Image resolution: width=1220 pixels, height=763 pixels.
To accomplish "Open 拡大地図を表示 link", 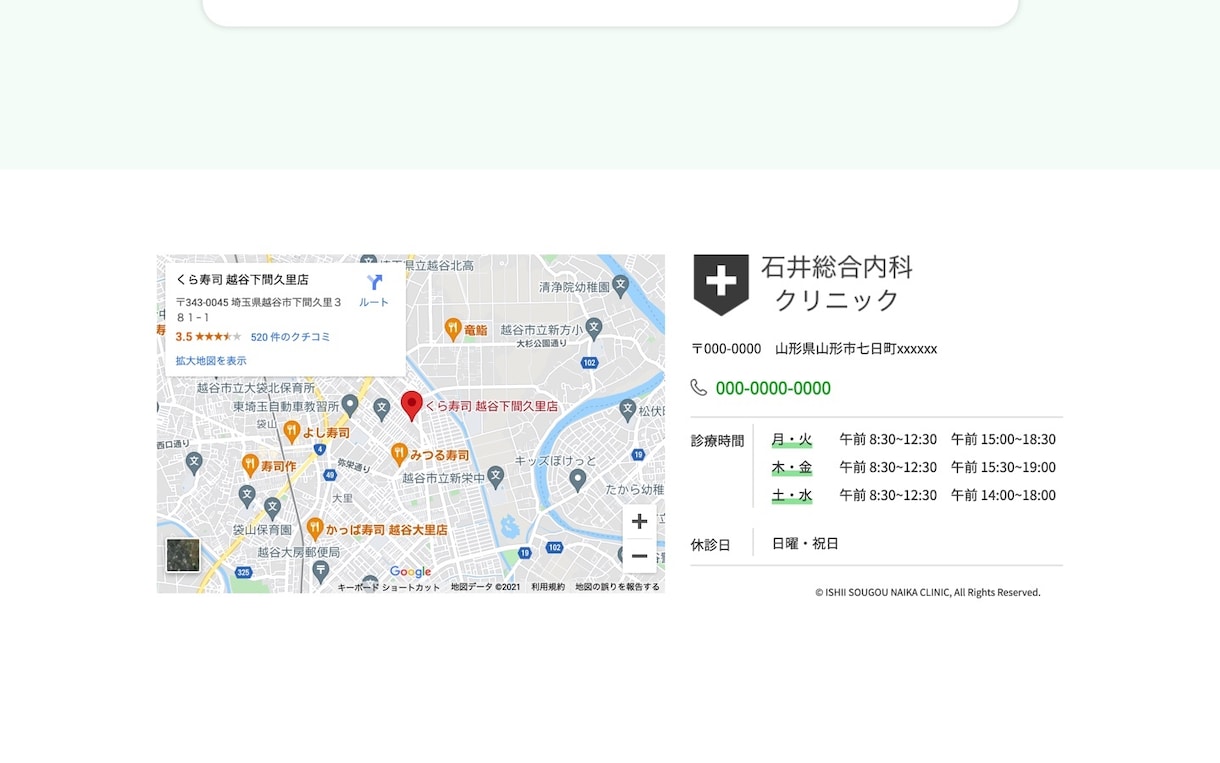I will point(211,361).
